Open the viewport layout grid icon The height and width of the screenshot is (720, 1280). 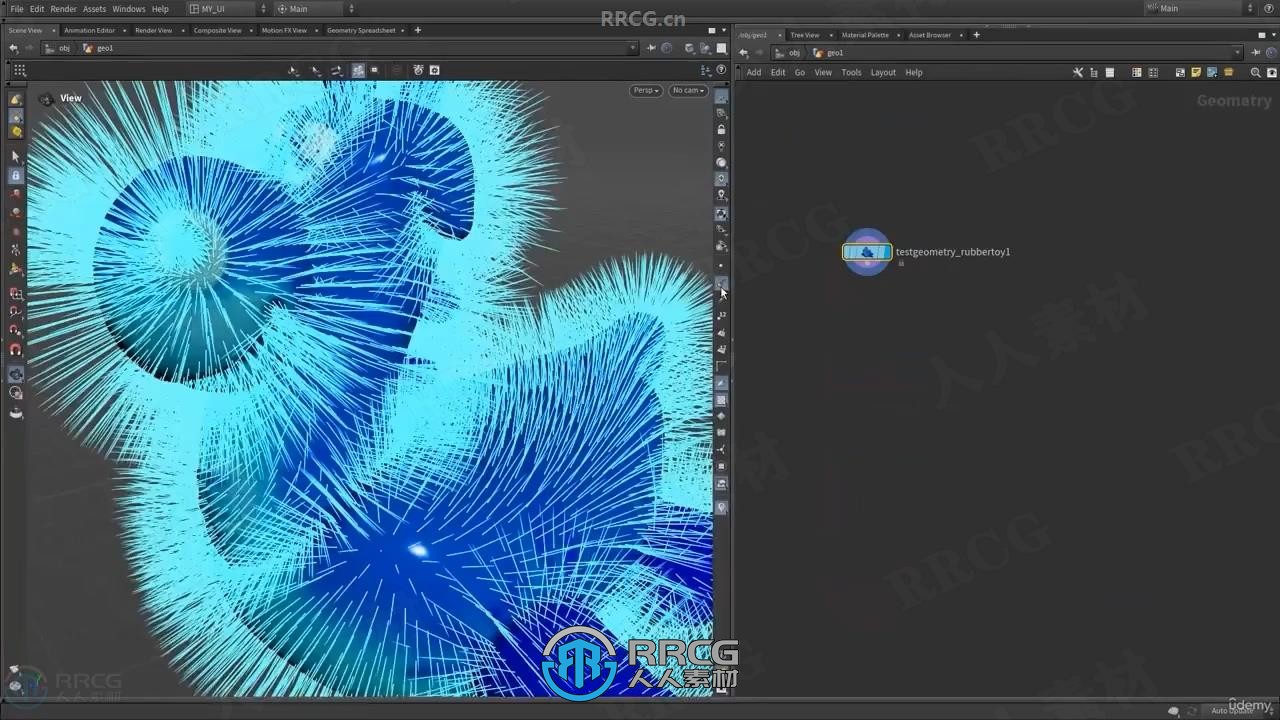[x=19, y=70]
